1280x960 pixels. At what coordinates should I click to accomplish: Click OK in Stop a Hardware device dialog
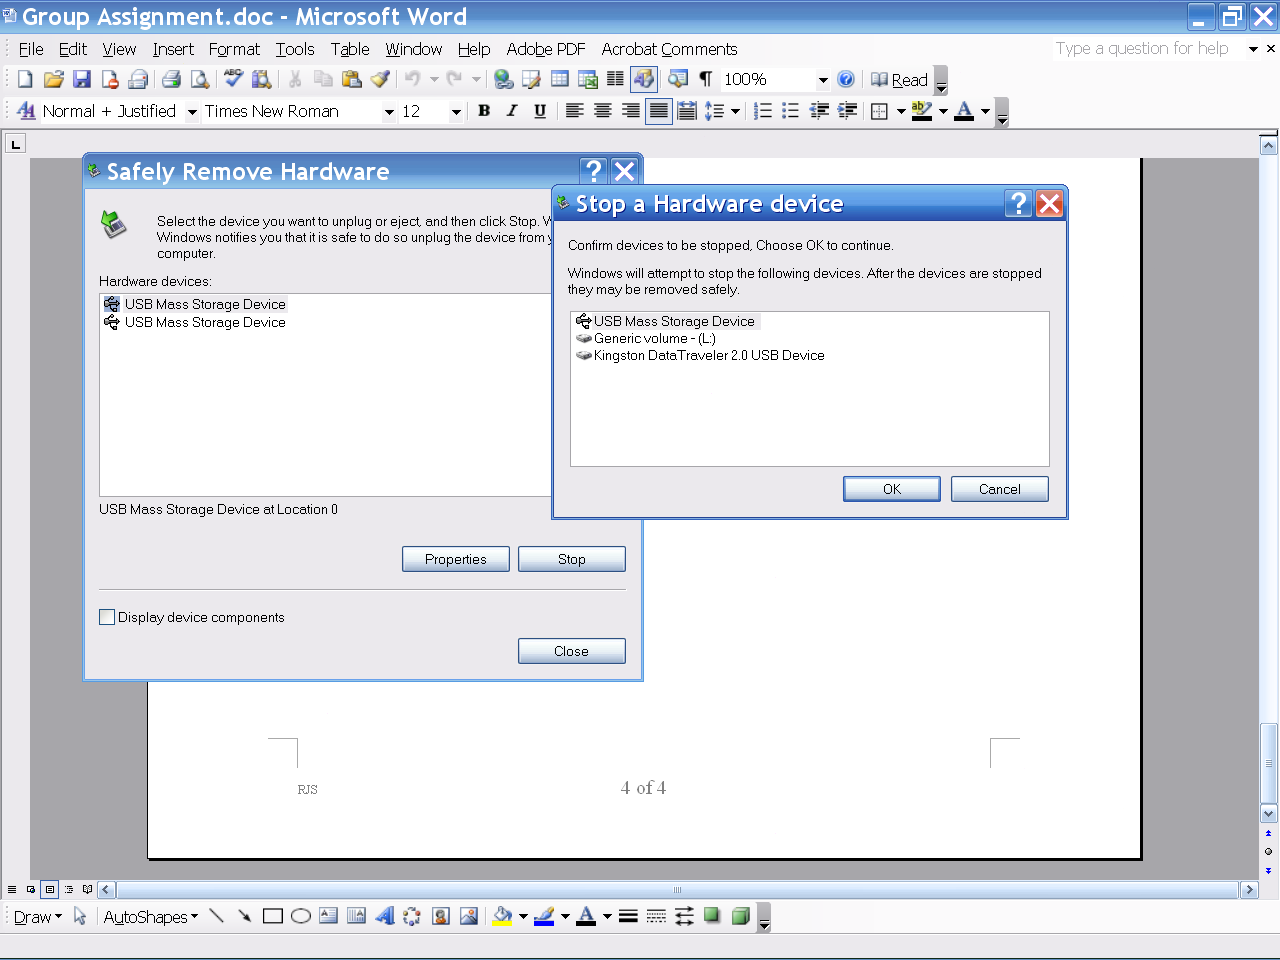(892, 489)
